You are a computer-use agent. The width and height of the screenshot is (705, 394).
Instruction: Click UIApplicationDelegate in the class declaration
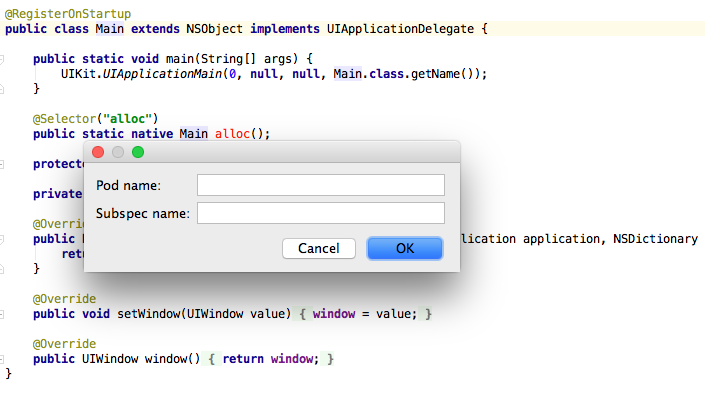[x=400, y=29]
